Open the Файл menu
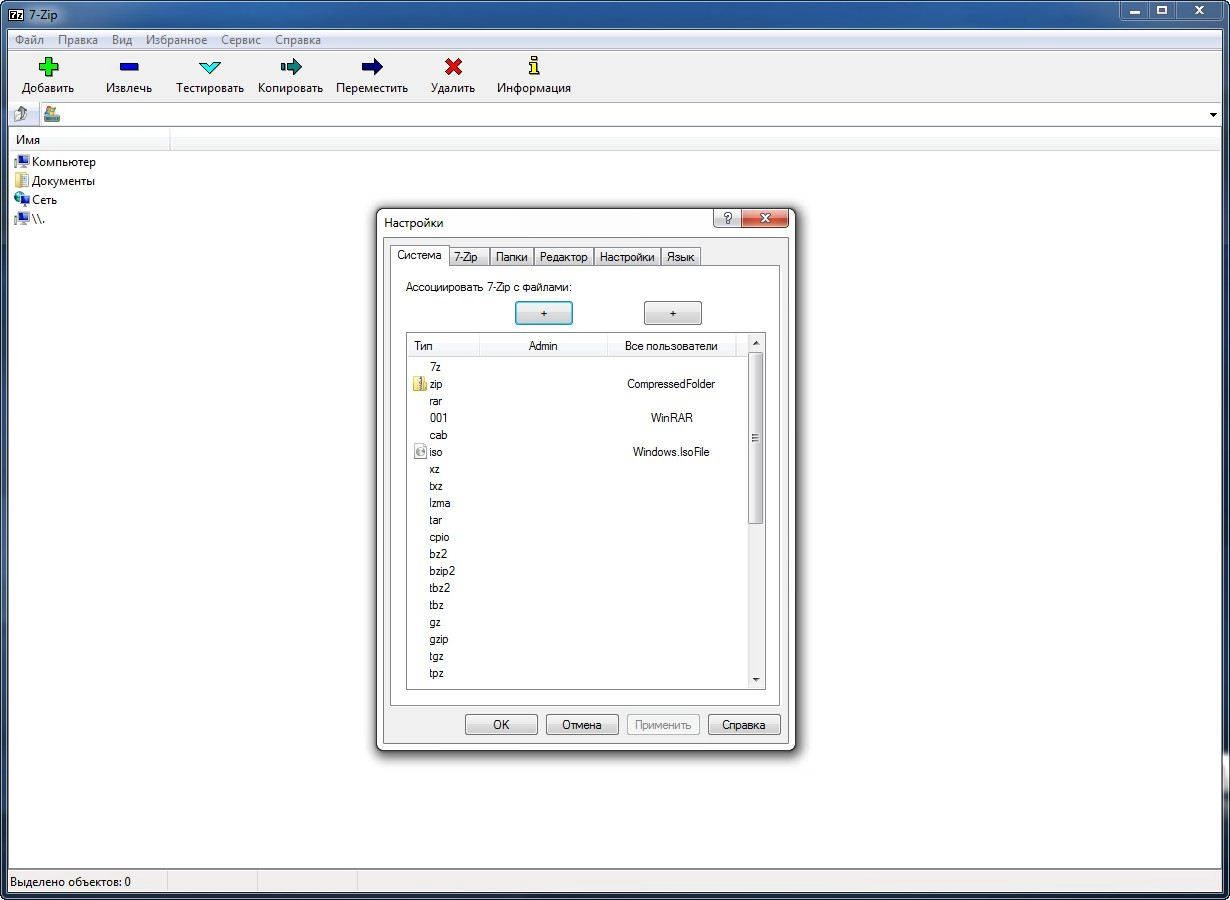The width and height of the screenshot is (1230, 900). [29, 40]
